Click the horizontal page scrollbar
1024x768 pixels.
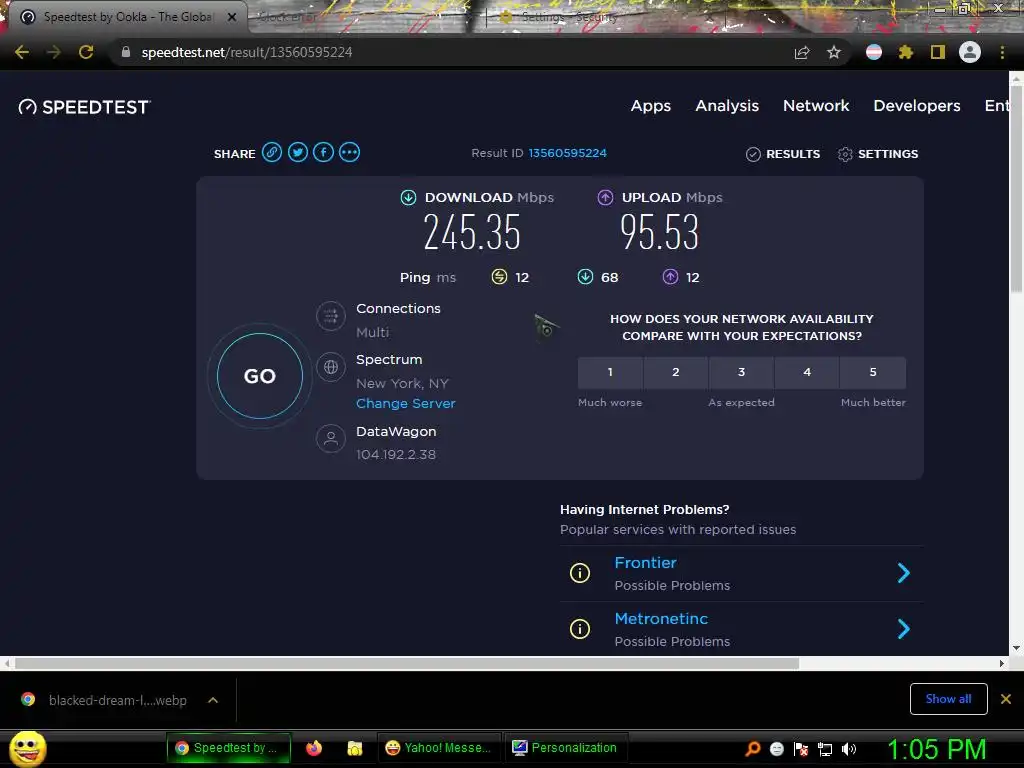click(407, 664)
